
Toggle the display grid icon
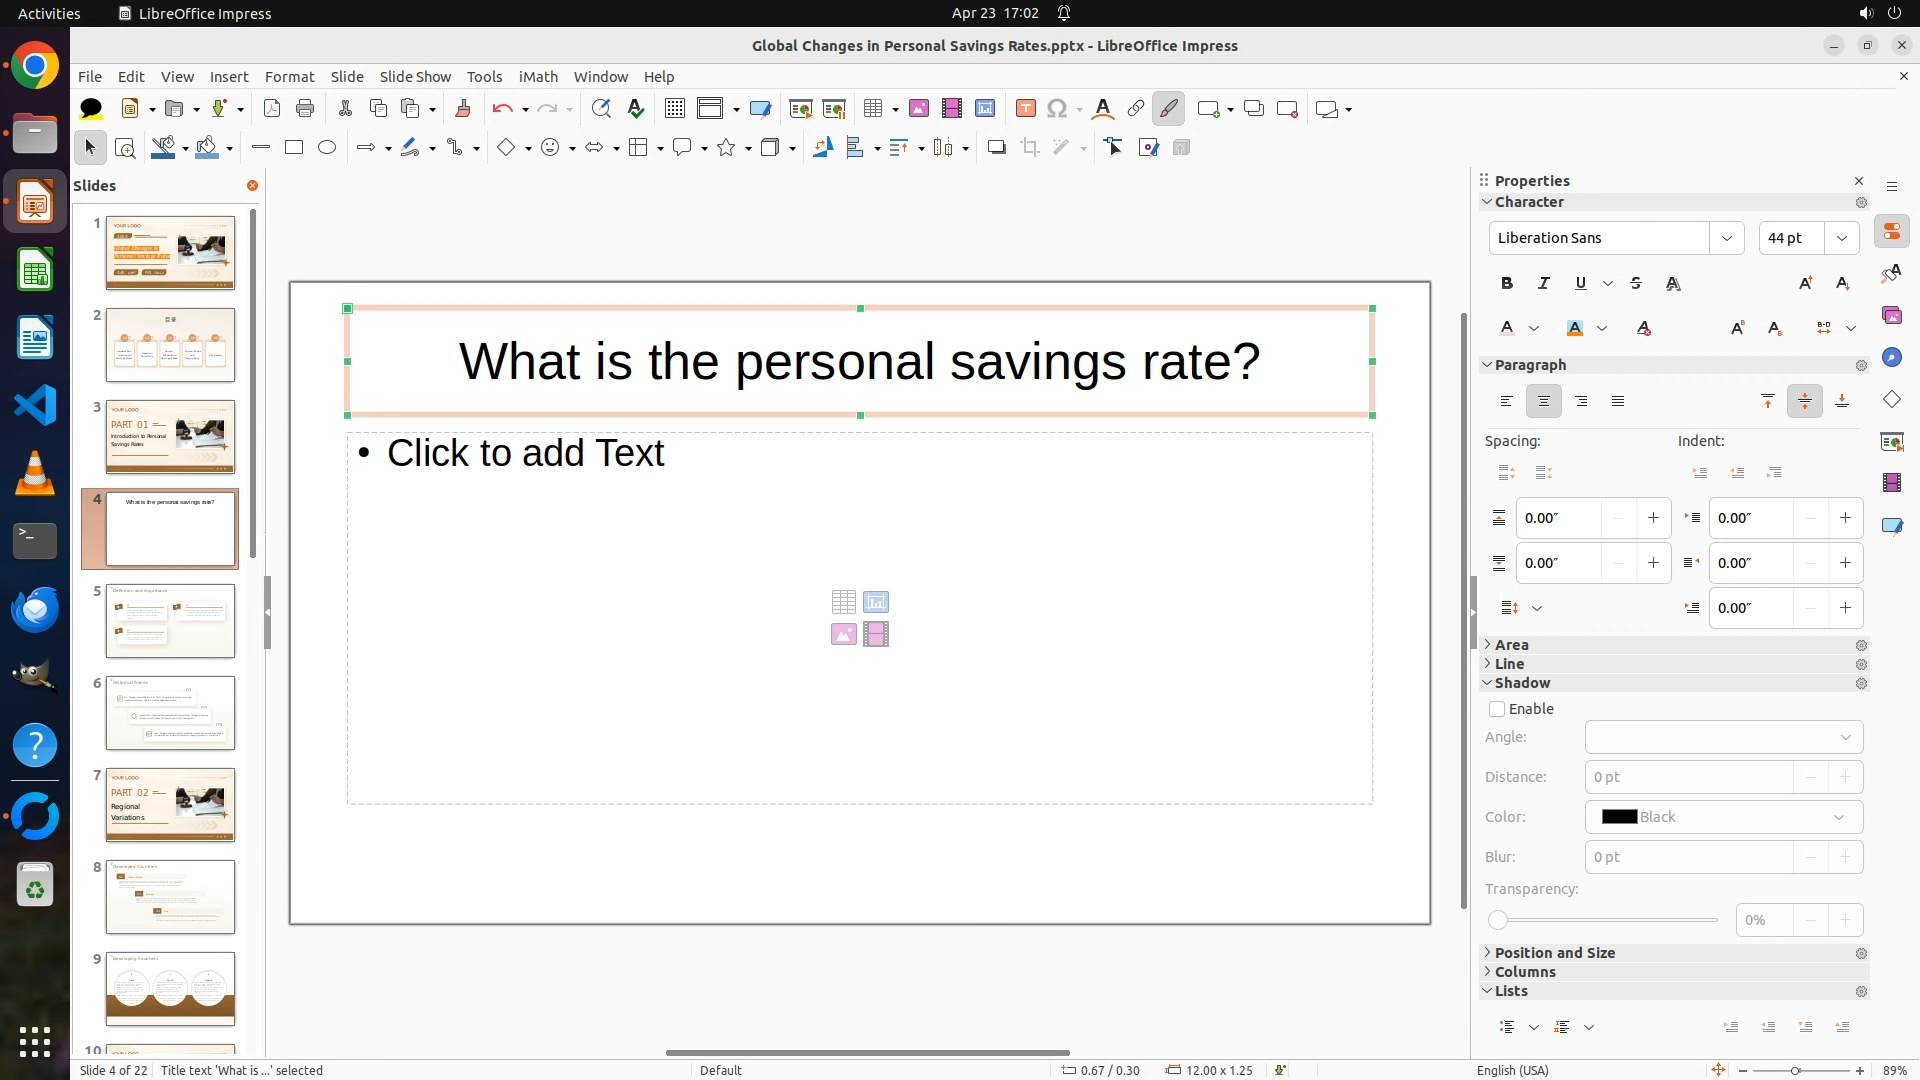point(675,109)
